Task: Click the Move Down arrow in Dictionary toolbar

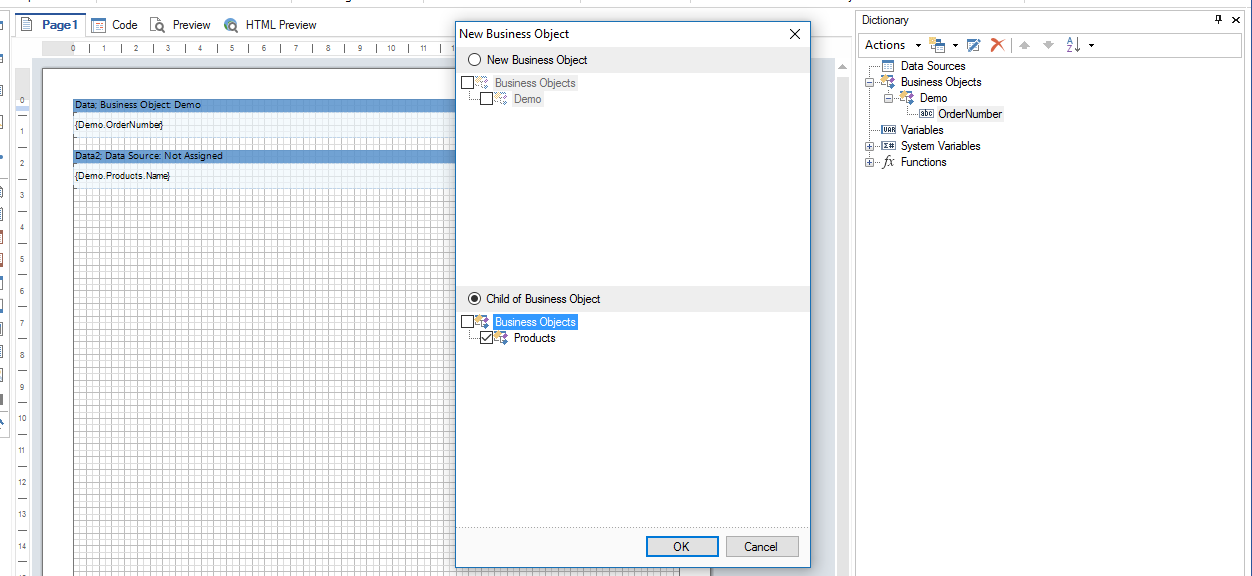Action: click(x=1048, y=45)
